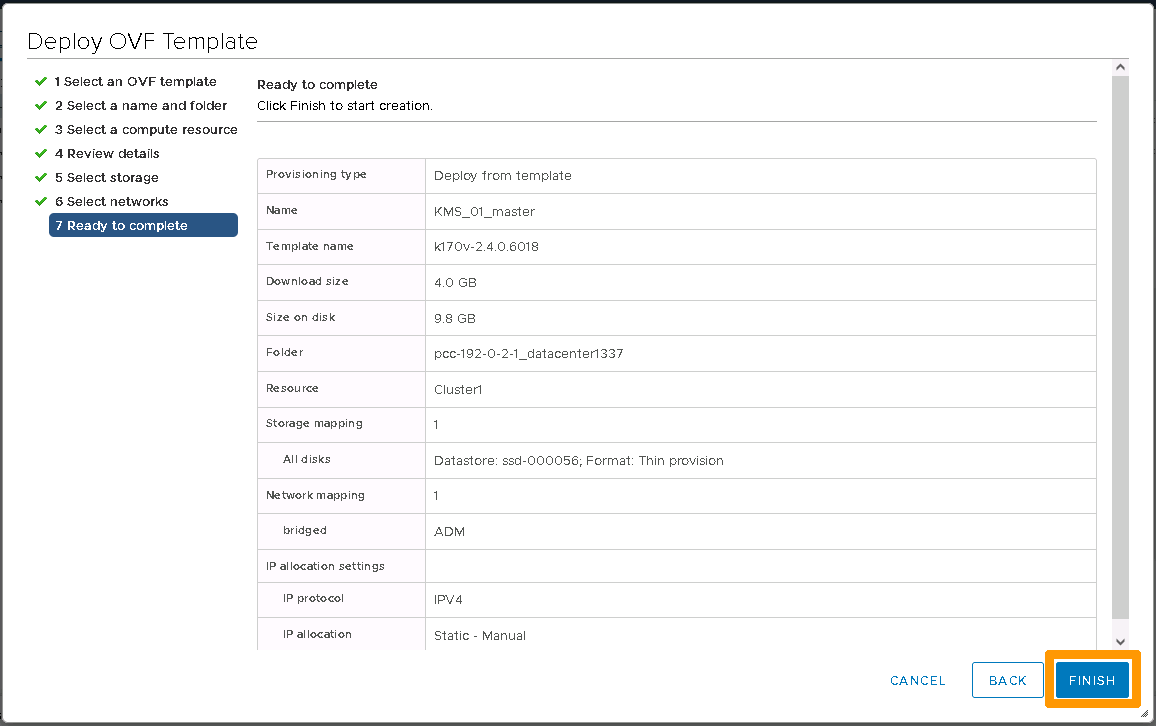
Task: Click the scrollbar down arrow
Action: pyautogui.click(x=1120, y=641)
